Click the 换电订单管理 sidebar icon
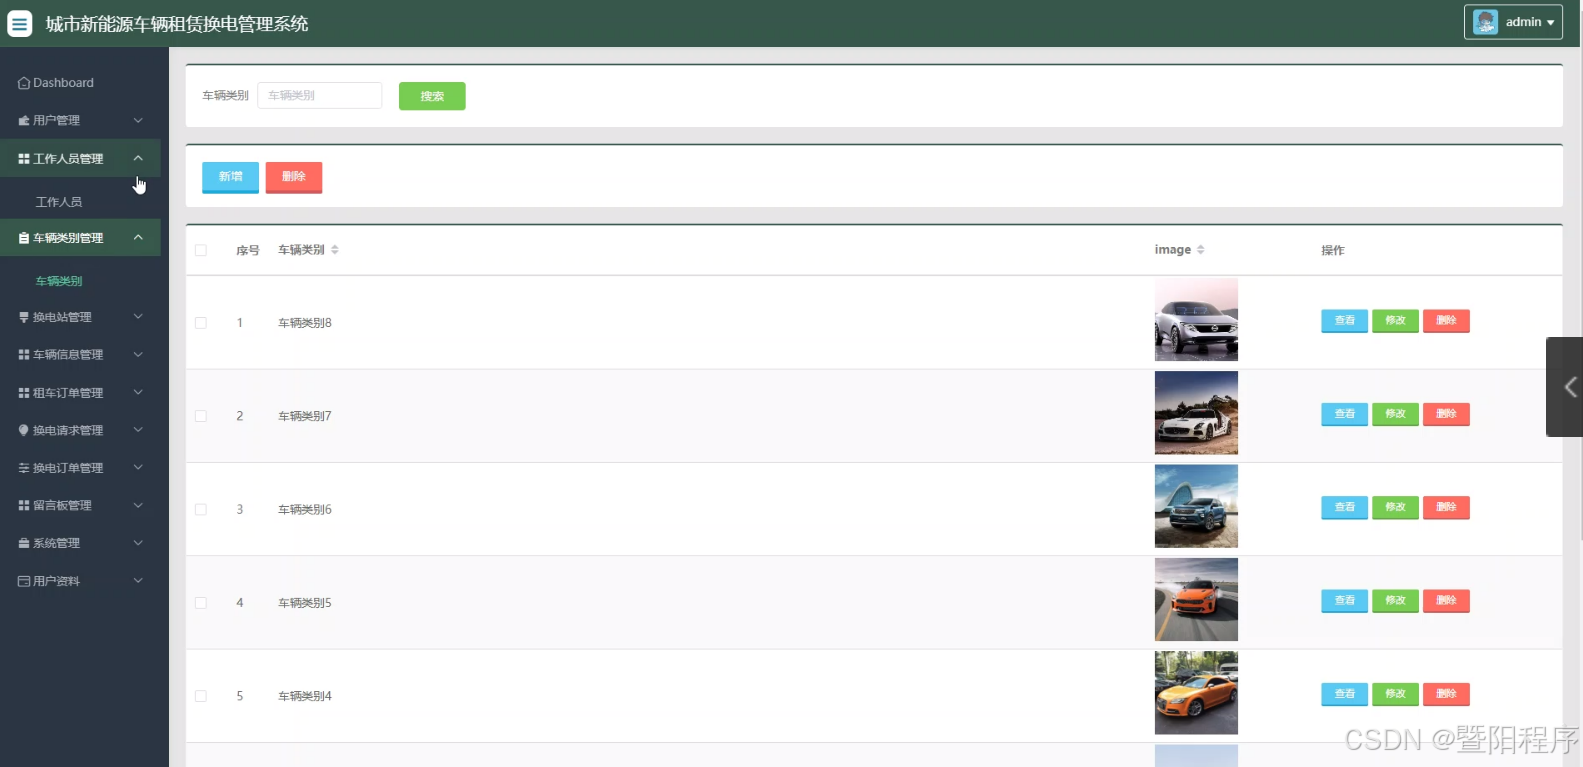This screenshot has height=767, width=1583. [x=24, y=468]
